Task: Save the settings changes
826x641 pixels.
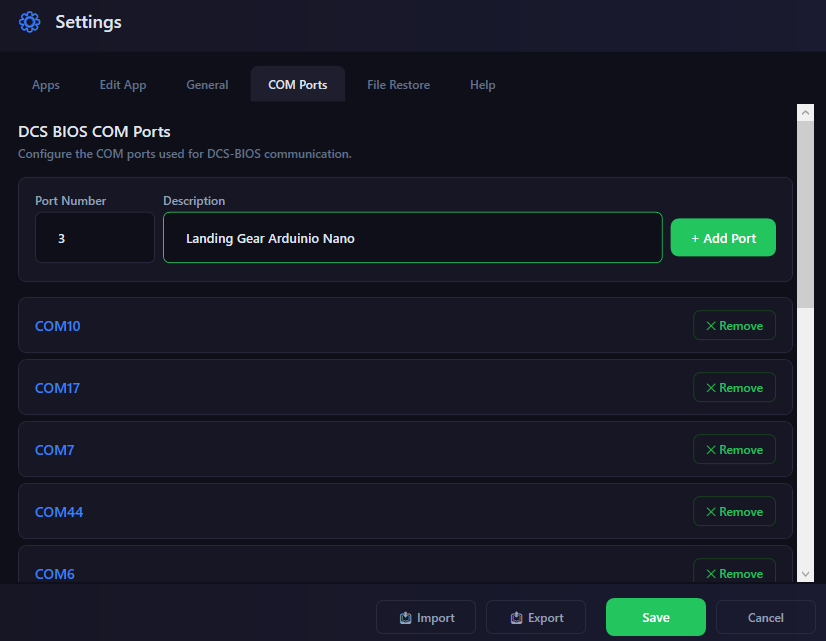Action: [655, 617]
